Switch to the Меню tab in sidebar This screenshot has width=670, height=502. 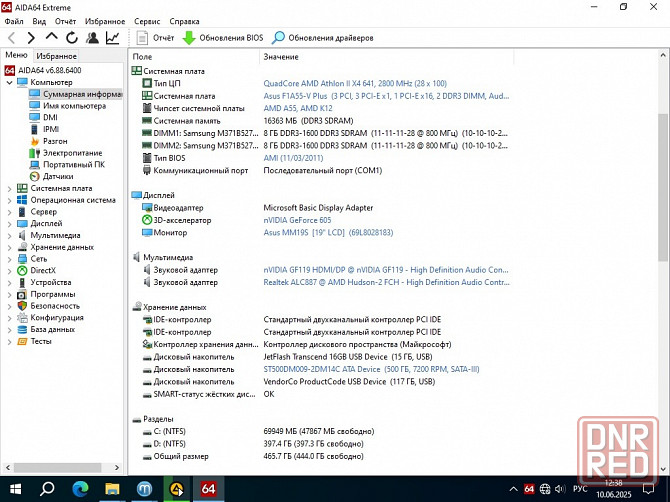(16, 55)
